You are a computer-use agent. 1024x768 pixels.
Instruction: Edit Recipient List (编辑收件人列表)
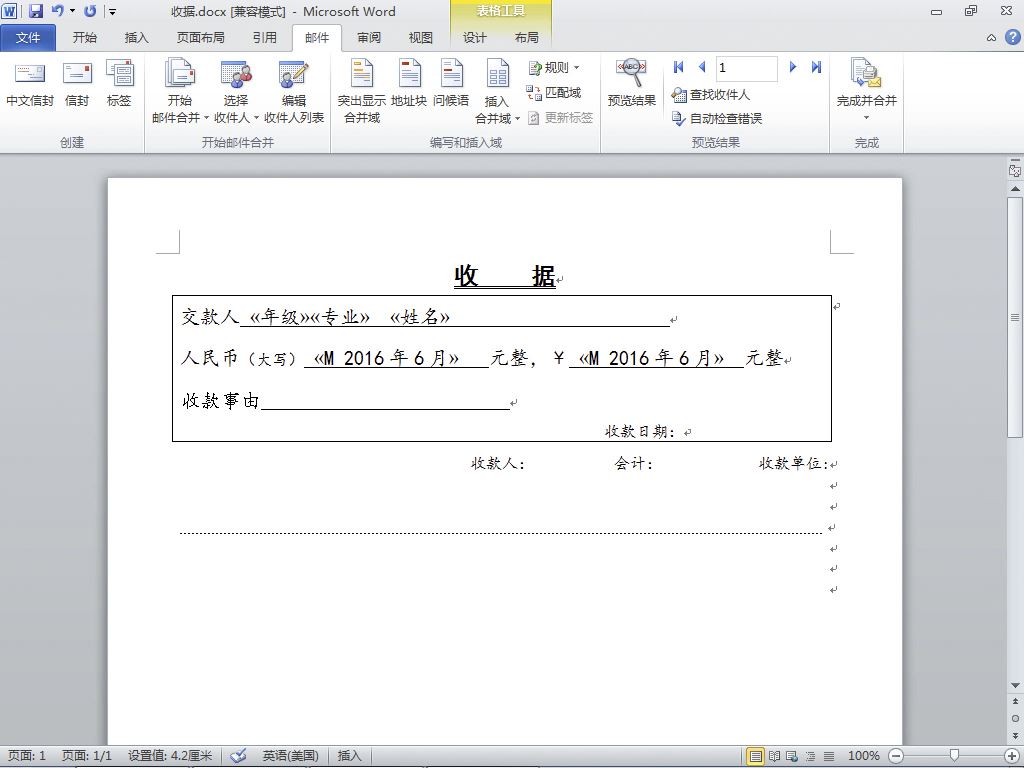[x=294, y=90]
